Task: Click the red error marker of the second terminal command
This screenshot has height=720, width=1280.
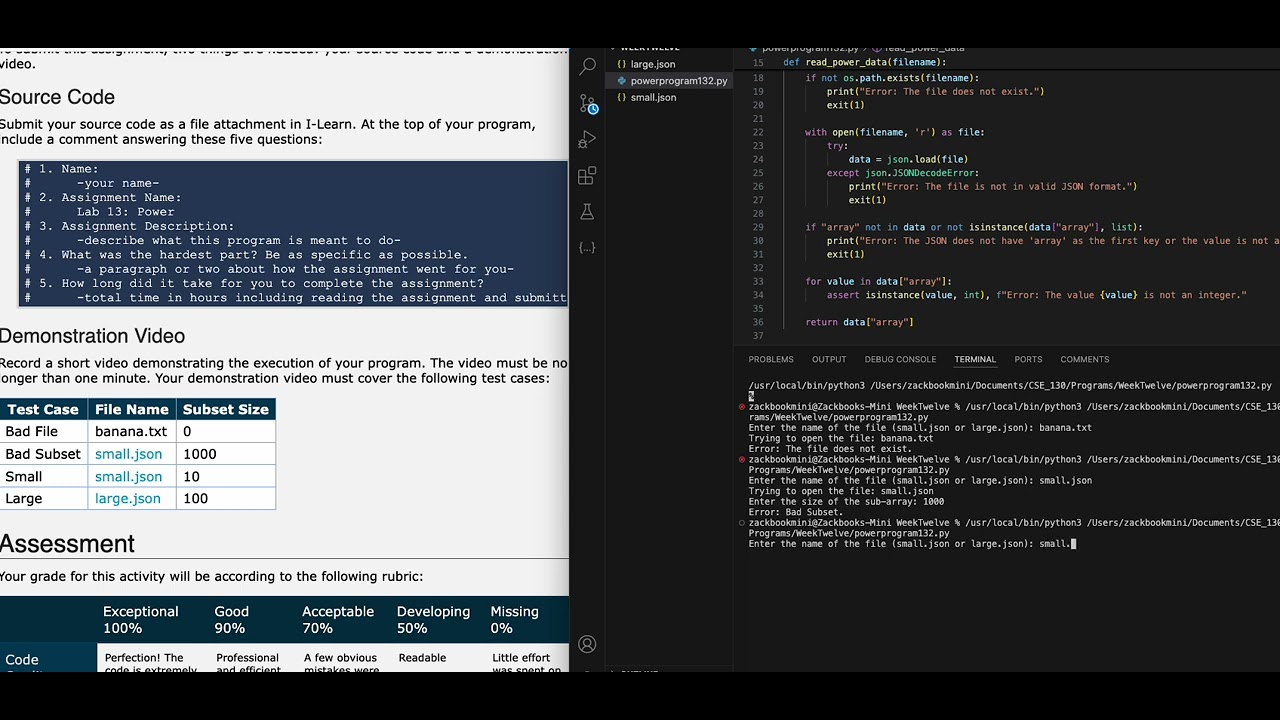Action: (742, 460)
